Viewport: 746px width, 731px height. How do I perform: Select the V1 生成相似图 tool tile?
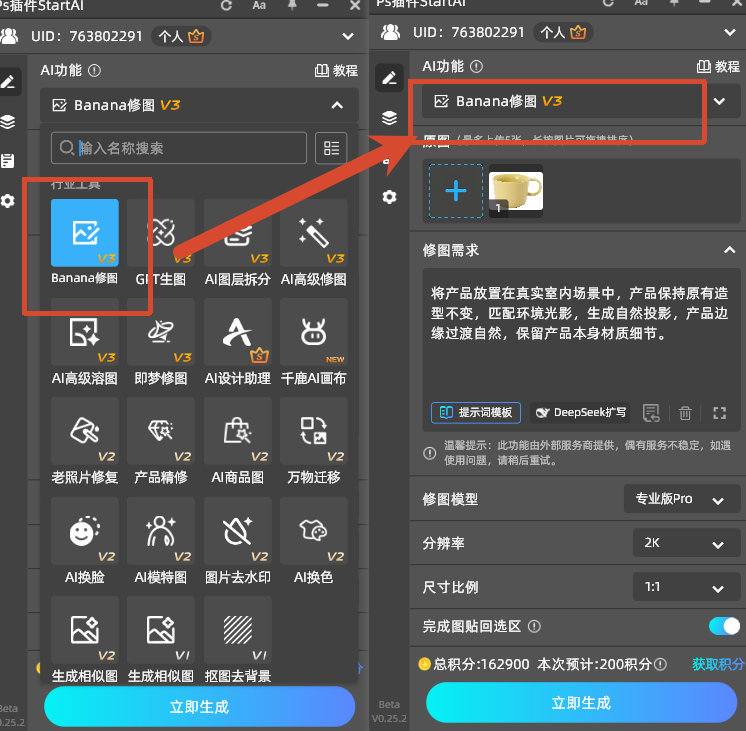pyautogui.click(x=161, y=630)
